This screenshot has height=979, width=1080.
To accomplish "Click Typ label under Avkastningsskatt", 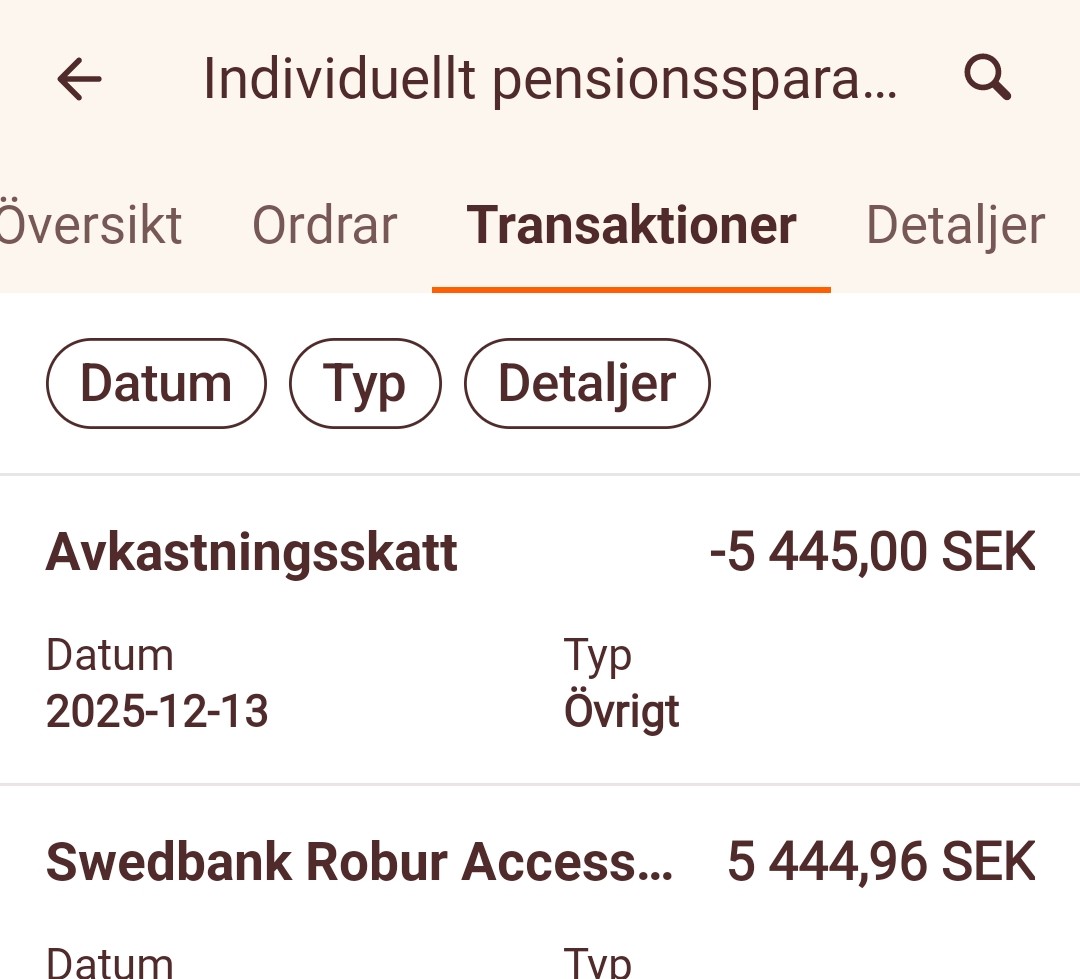I will [x=598, y=656].
